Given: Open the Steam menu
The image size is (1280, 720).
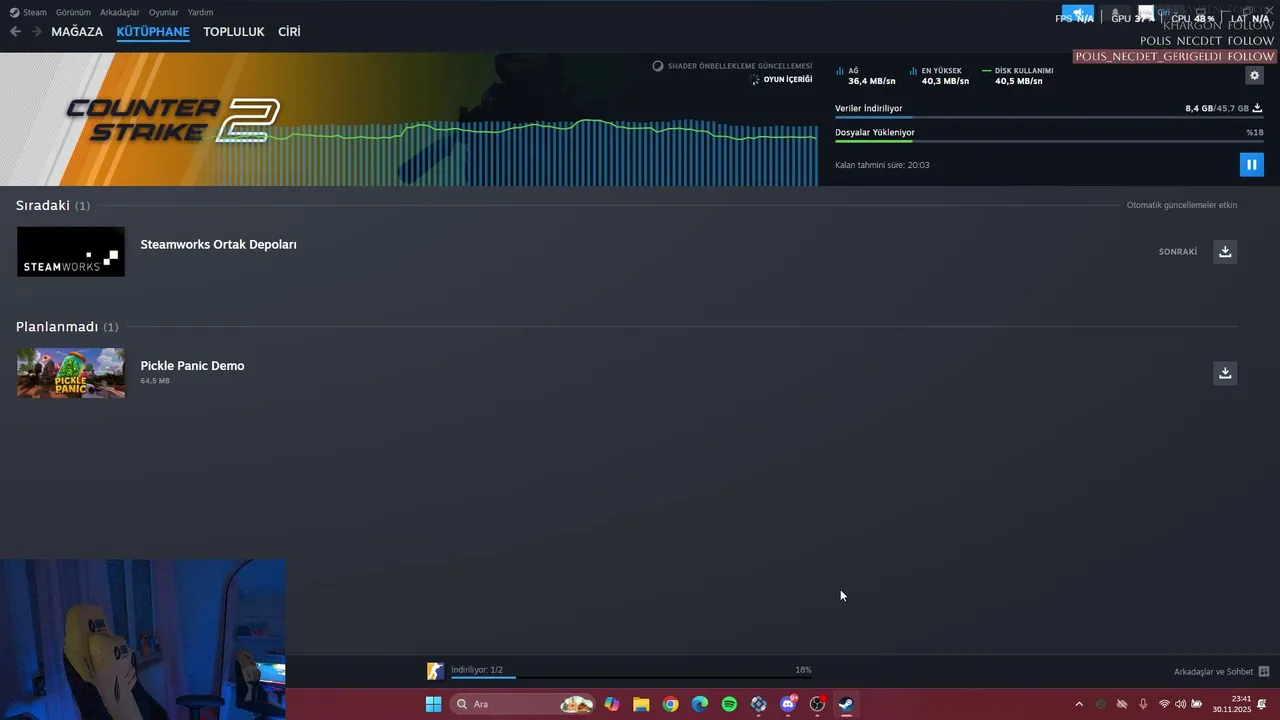Looking at the screenshot, I should tap(28, 12).
